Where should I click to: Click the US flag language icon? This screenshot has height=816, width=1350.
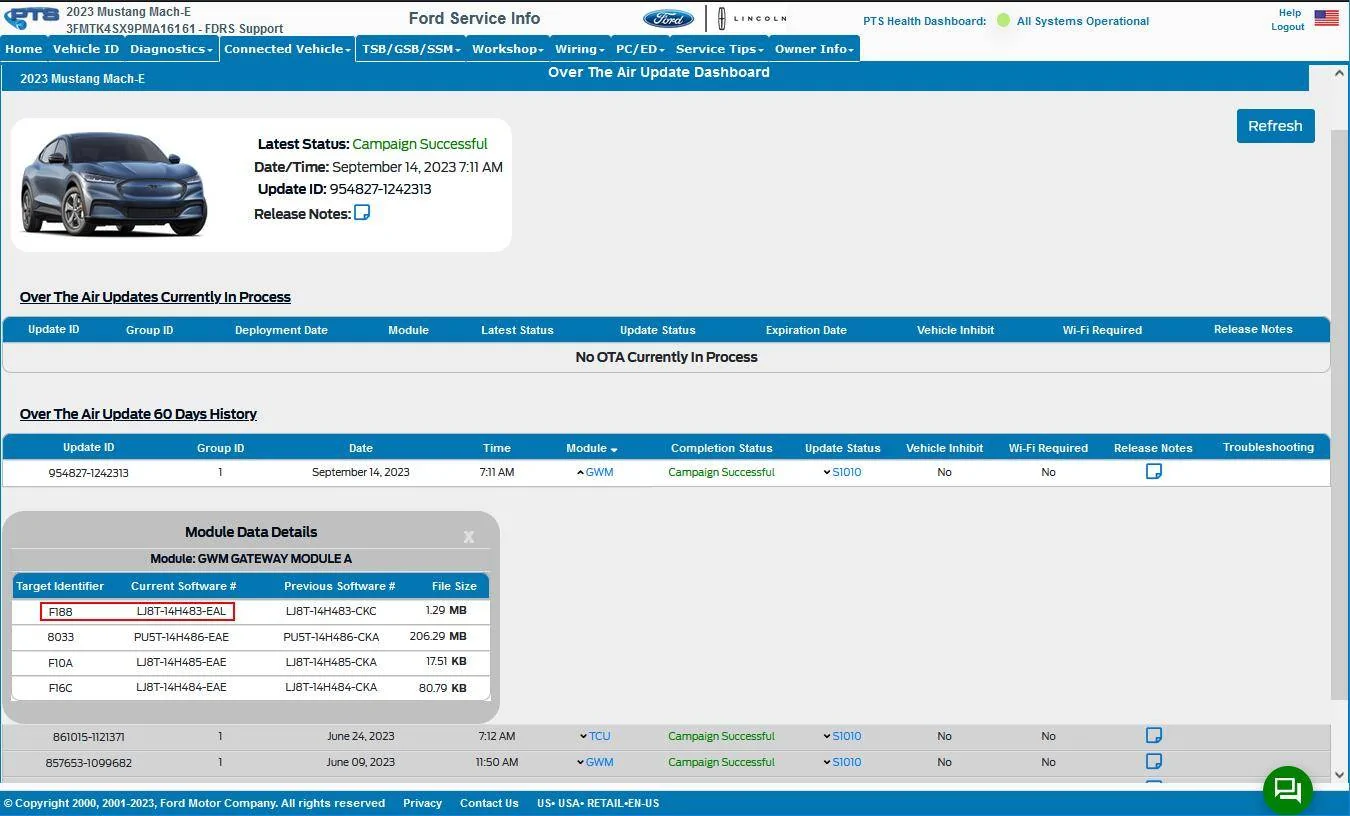[1326, 17]
